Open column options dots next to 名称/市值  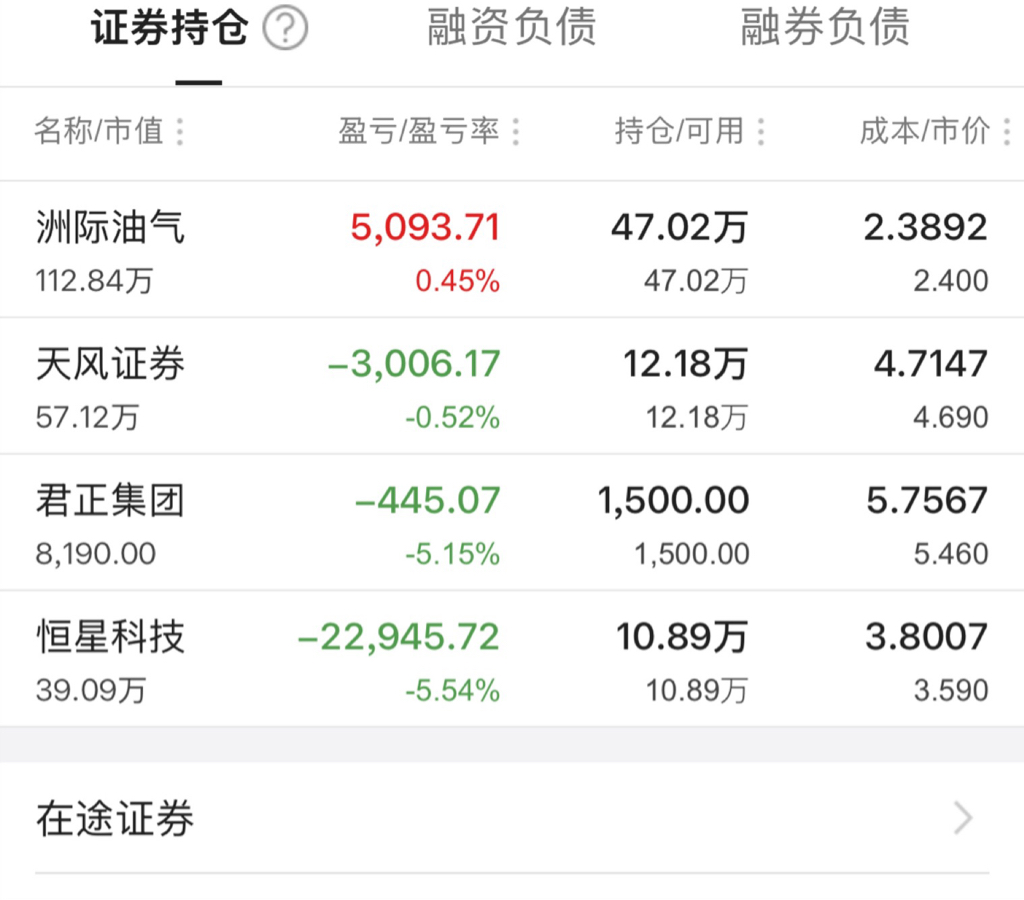[x=180, y=131]
